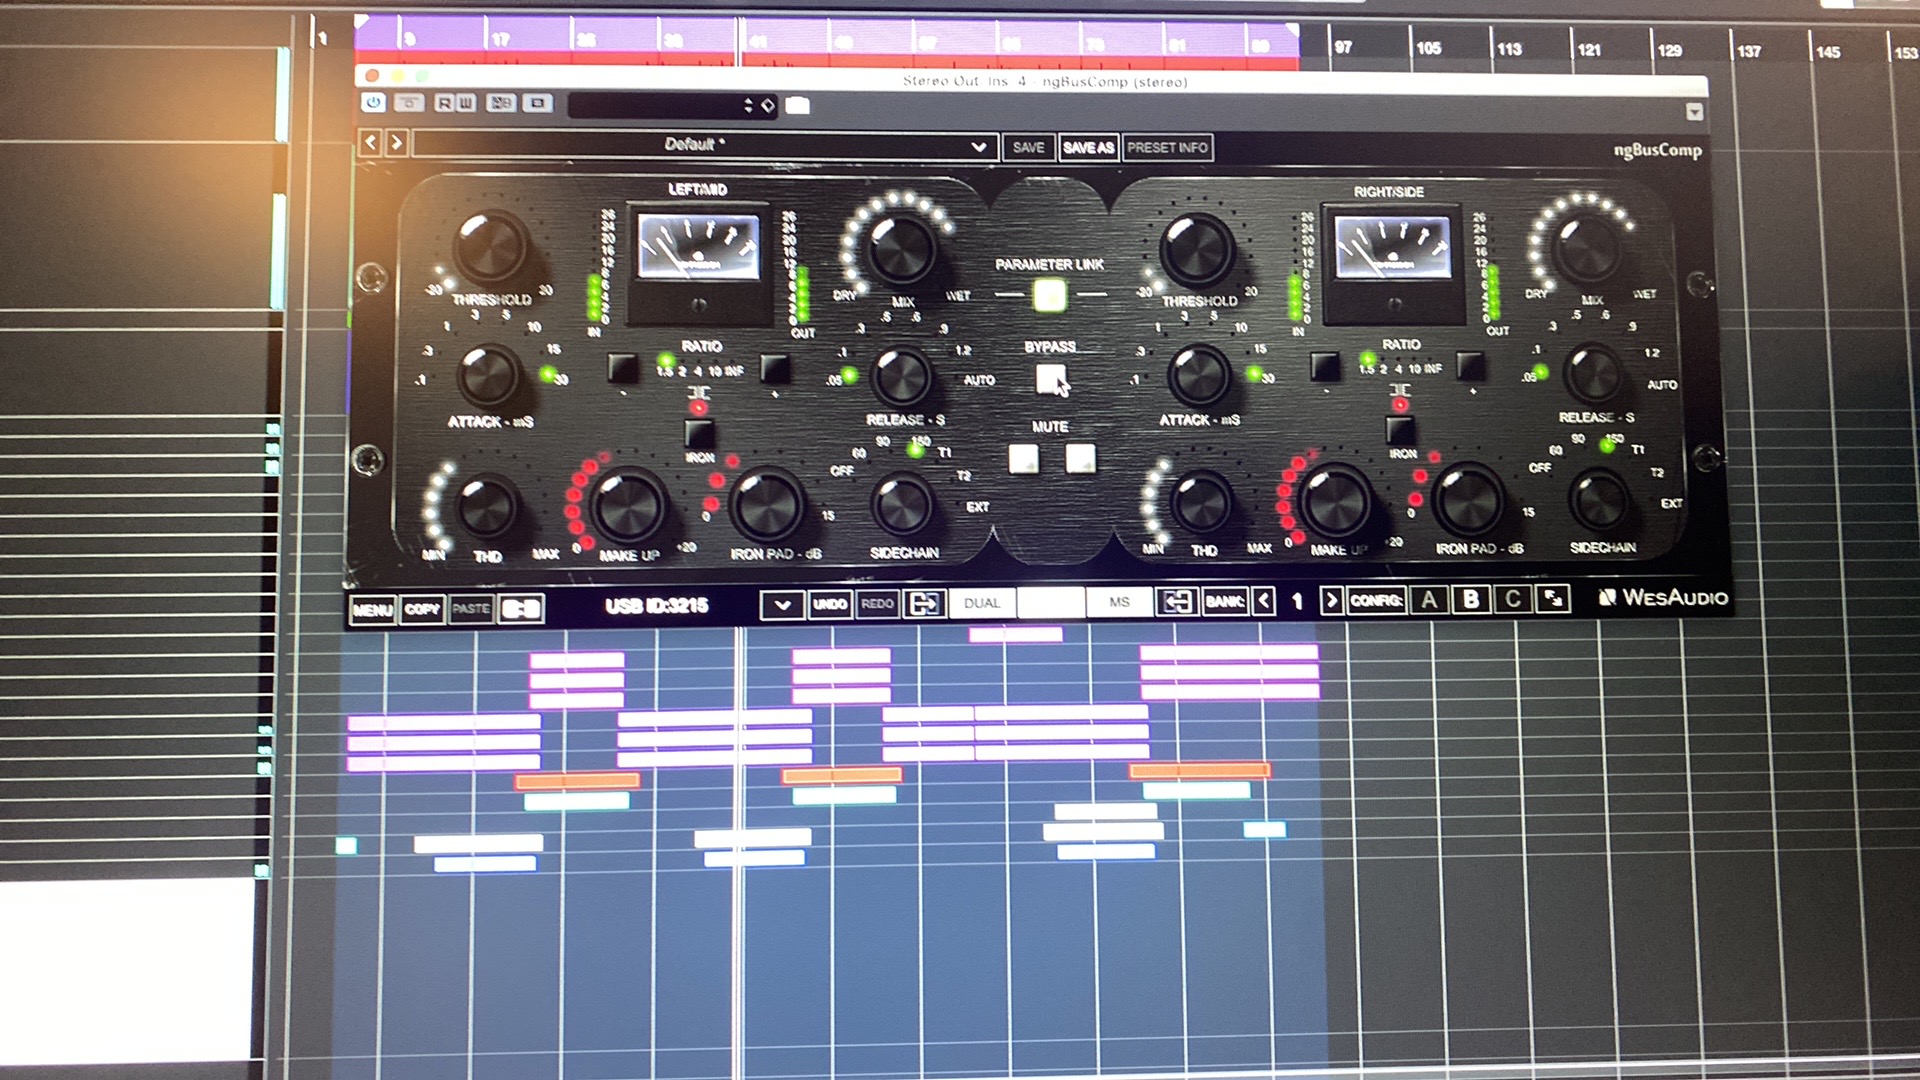Open the dropdown arrow before UNDO
Screen dimensions: 1920x1080
[782, 605]
